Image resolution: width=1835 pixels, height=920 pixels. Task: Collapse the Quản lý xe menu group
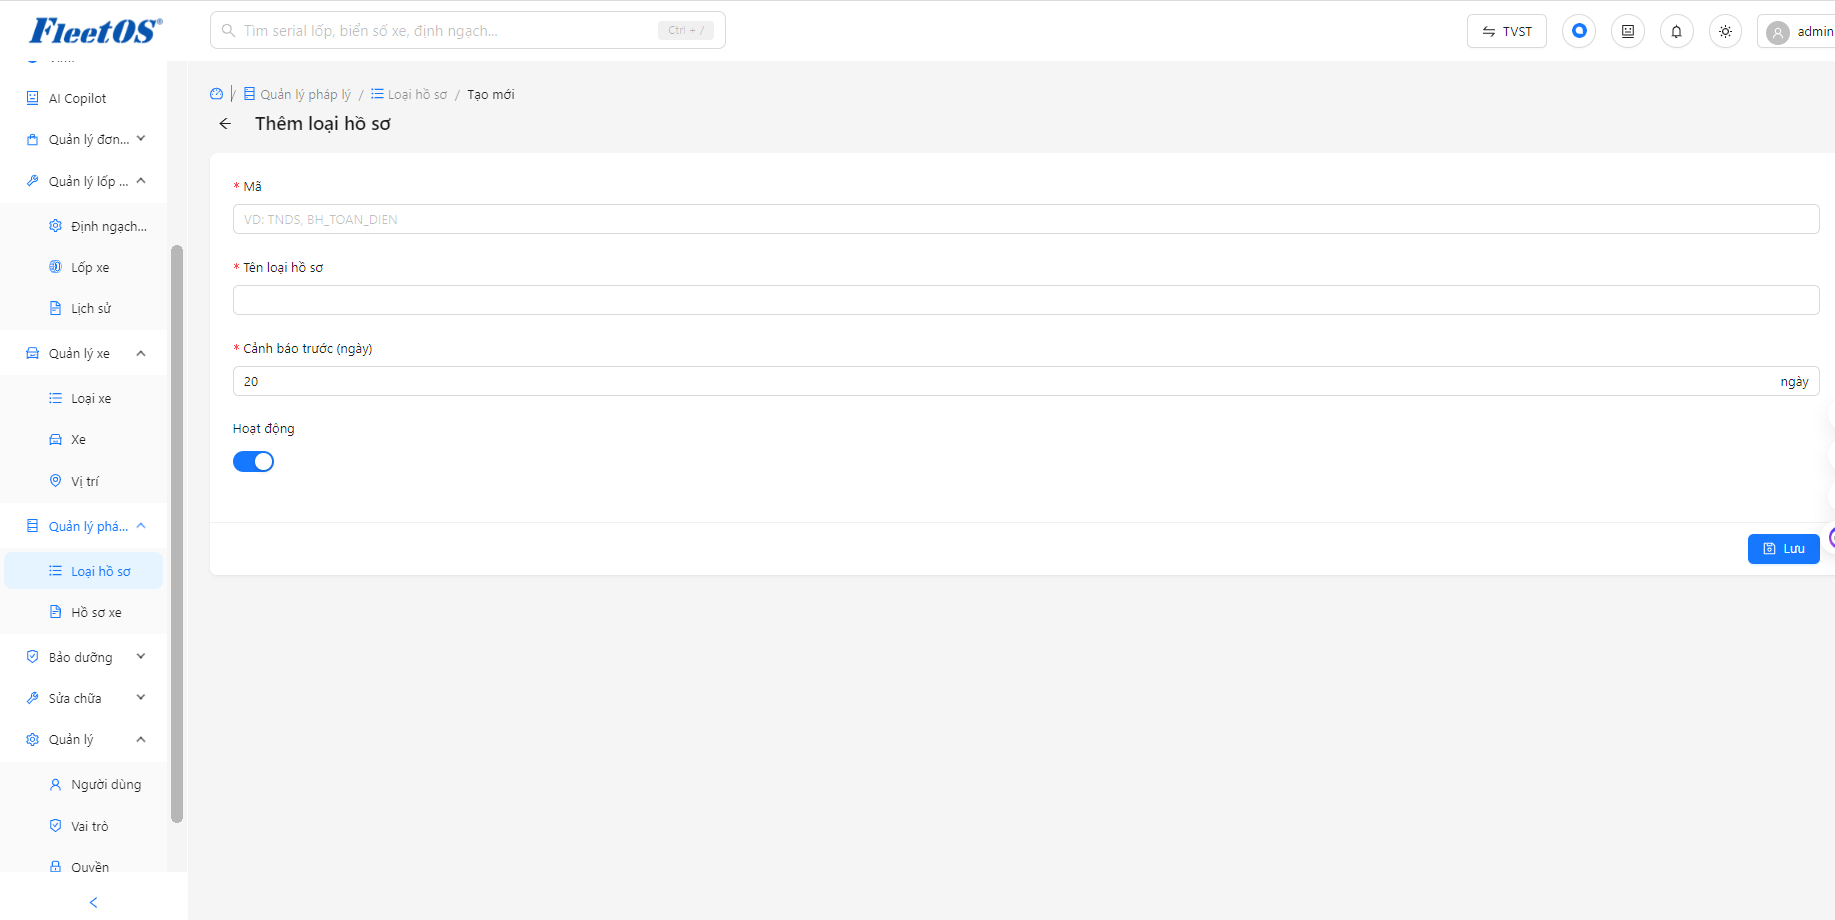coord(83,353)
